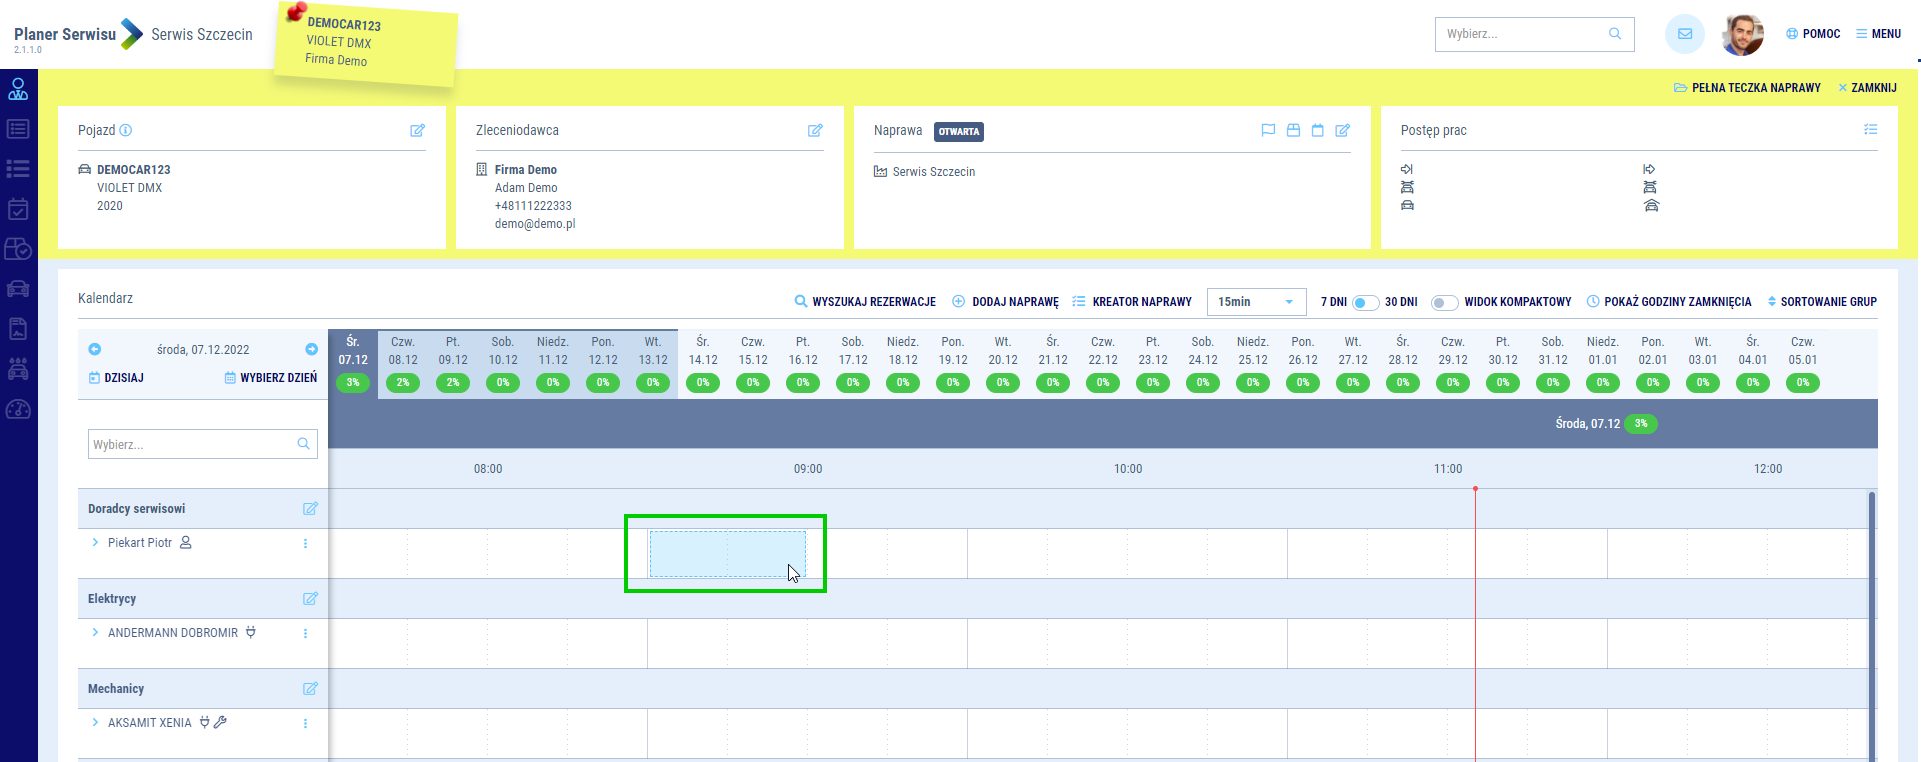Viewport: 1921px width, 762px height.
Task: Edit the Doradcy serwisowi group
Action: (310, 509)
